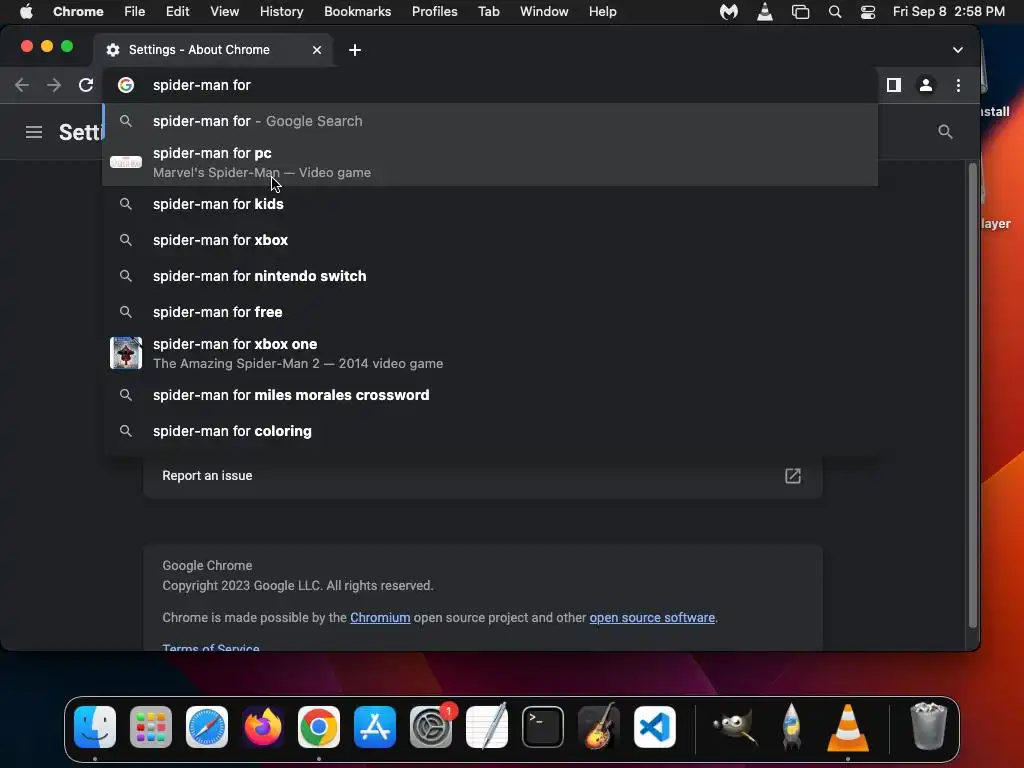Click the Google logo in address bar

click(126, 85)
